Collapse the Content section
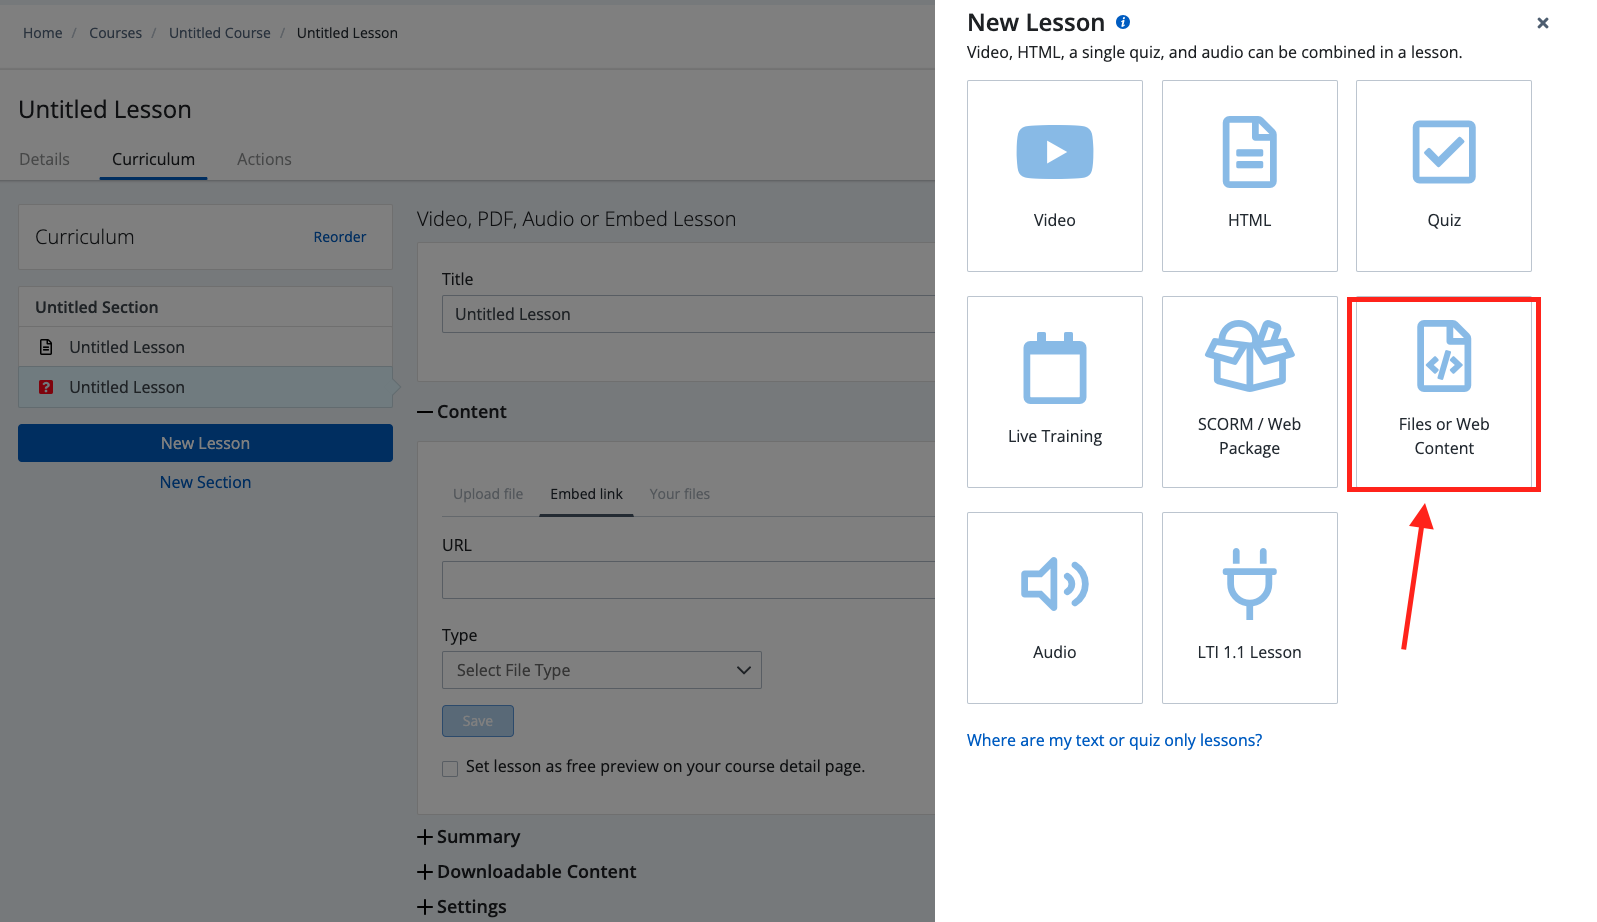 [x=462, y=412]
